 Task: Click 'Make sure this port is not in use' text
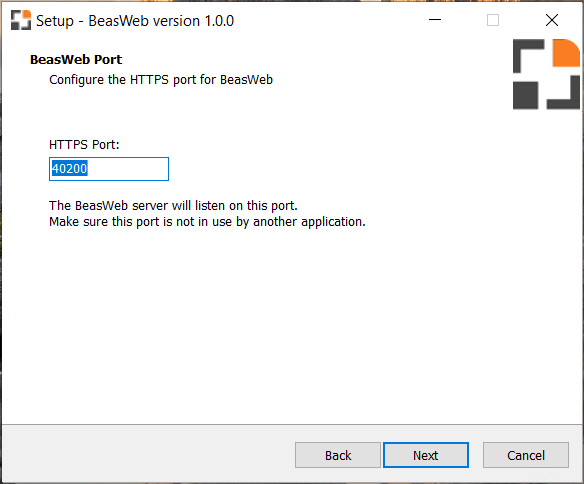coord(207,222)
